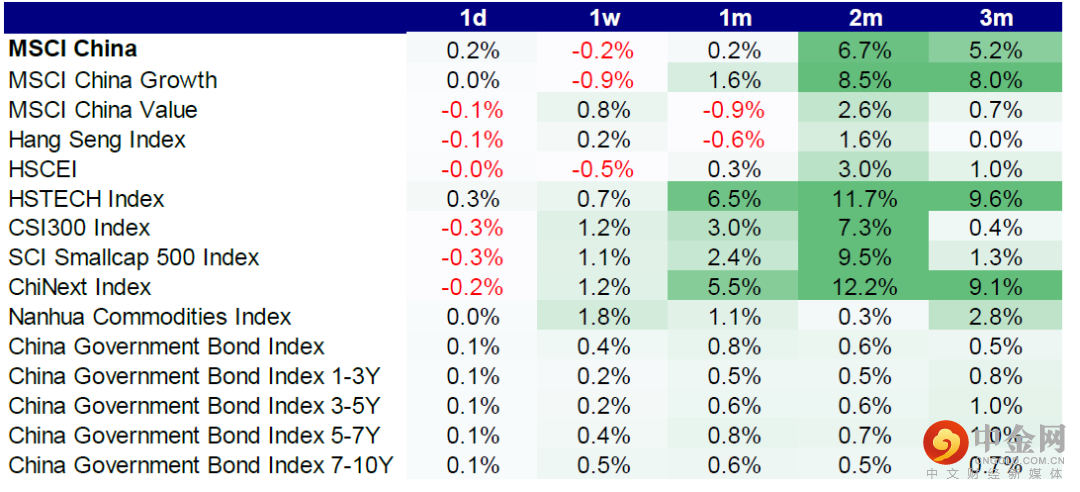
Task: Select the bold MSCI China row label
Action: pyautogui.click(x=73, y=49)
